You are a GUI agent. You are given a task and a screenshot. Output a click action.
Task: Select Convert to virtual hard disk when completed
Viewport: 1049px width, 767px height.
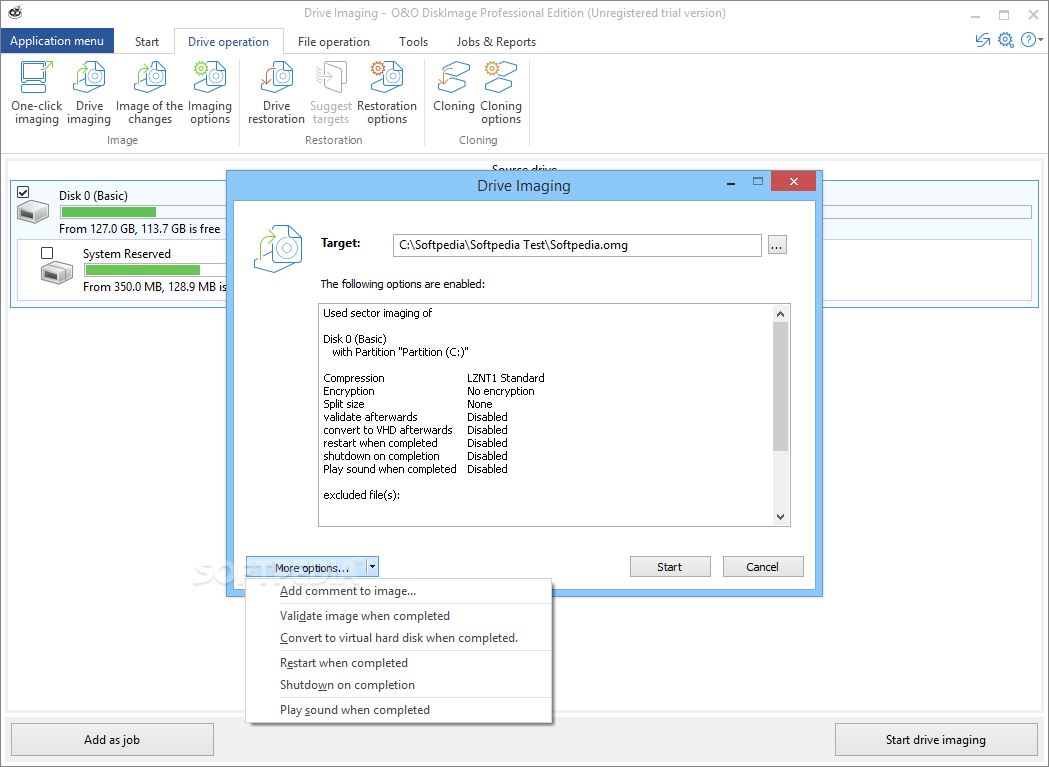click(399, 638)
